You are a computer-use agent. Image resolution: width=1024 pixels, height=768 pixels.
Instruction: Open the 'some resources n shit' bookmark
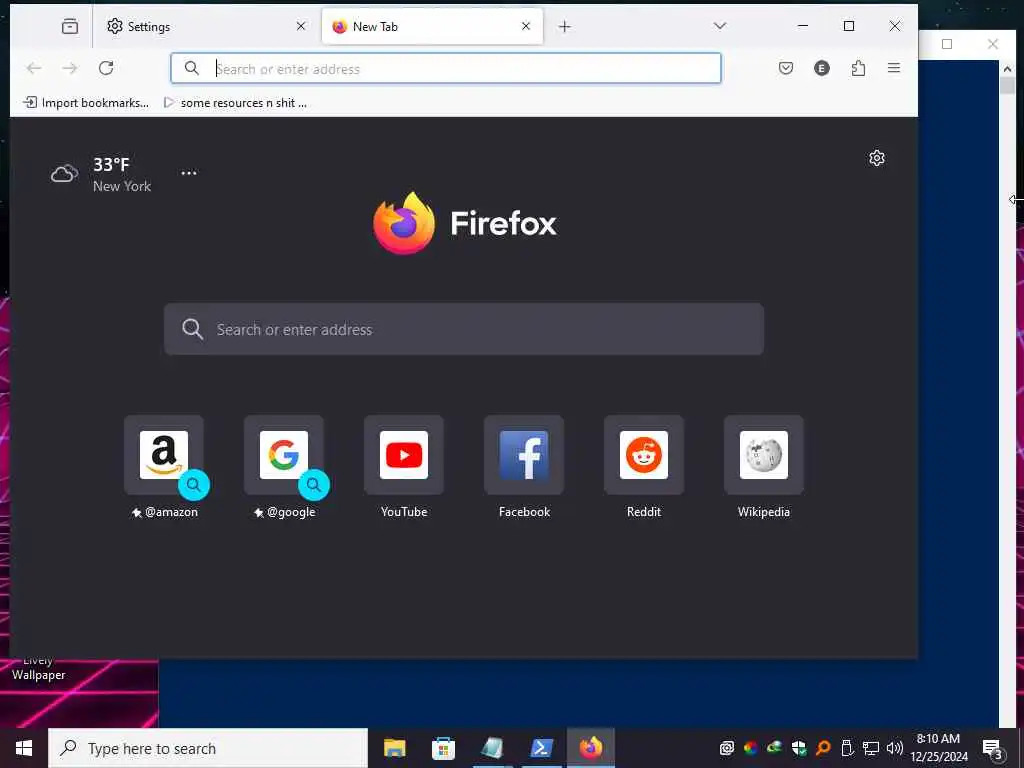tap(234, 103)
